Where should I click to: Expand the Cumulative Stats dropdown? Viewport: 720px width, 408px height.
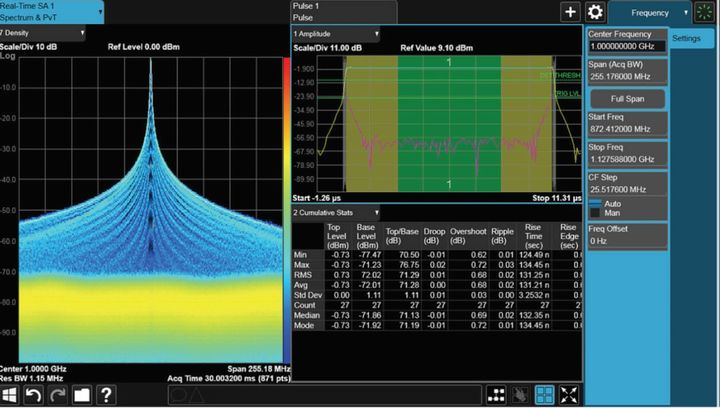(335, 212)
